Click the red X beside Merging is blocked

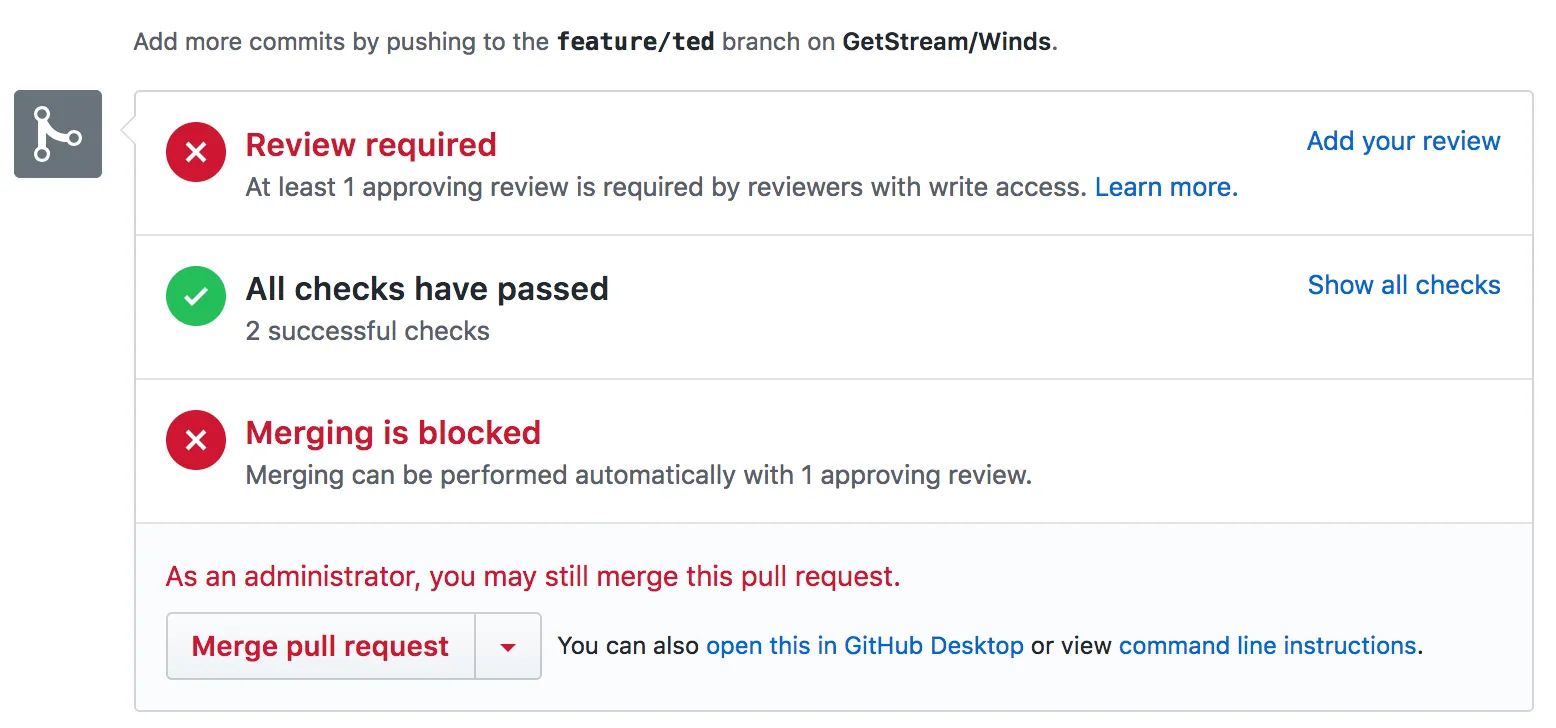point(196,440)
